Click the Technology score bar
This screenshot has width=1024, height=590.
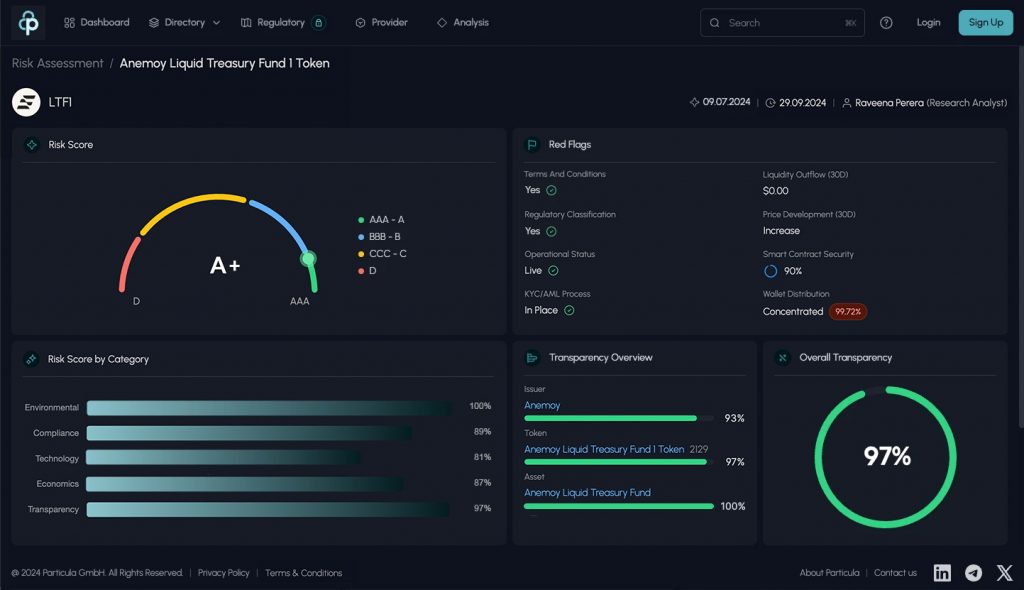coord(224,457)
